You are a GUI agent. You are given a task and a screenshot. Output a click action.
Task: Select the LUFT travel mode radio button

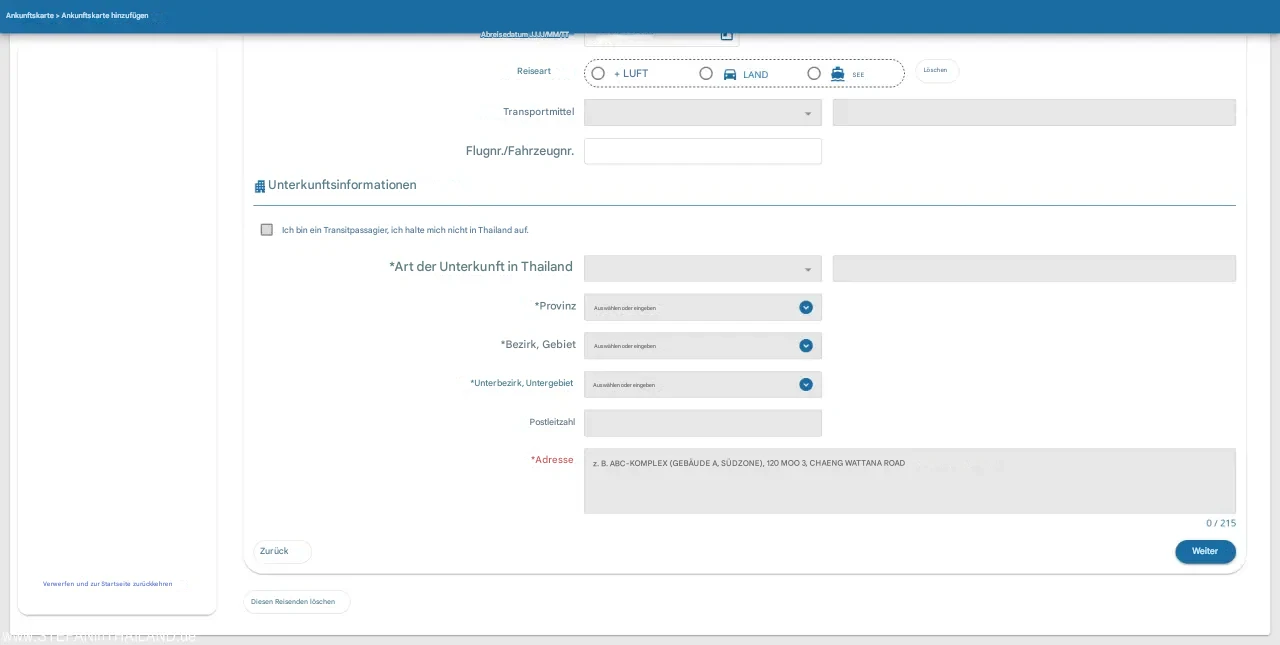pyautogui.click(x=598, y=74)
